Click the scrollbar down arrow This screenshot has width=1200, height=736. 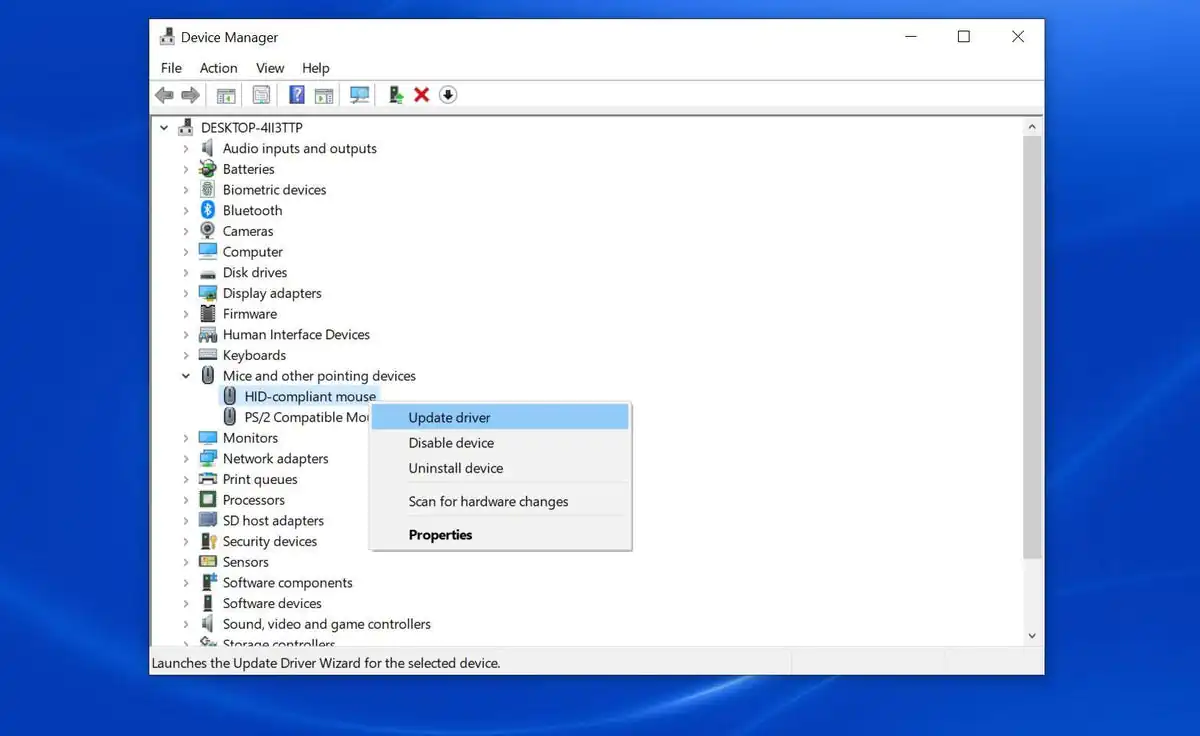click(x=1032, y=634)
